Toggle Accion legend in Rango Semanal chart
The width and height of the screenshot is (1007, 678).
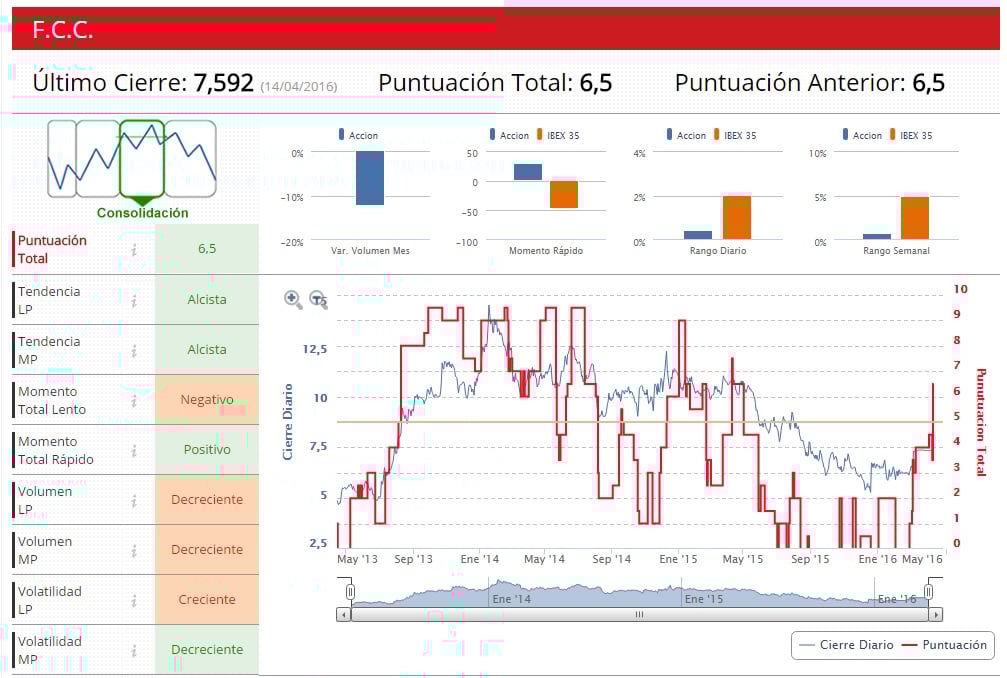pyautogui.click(x=863, y=135)
